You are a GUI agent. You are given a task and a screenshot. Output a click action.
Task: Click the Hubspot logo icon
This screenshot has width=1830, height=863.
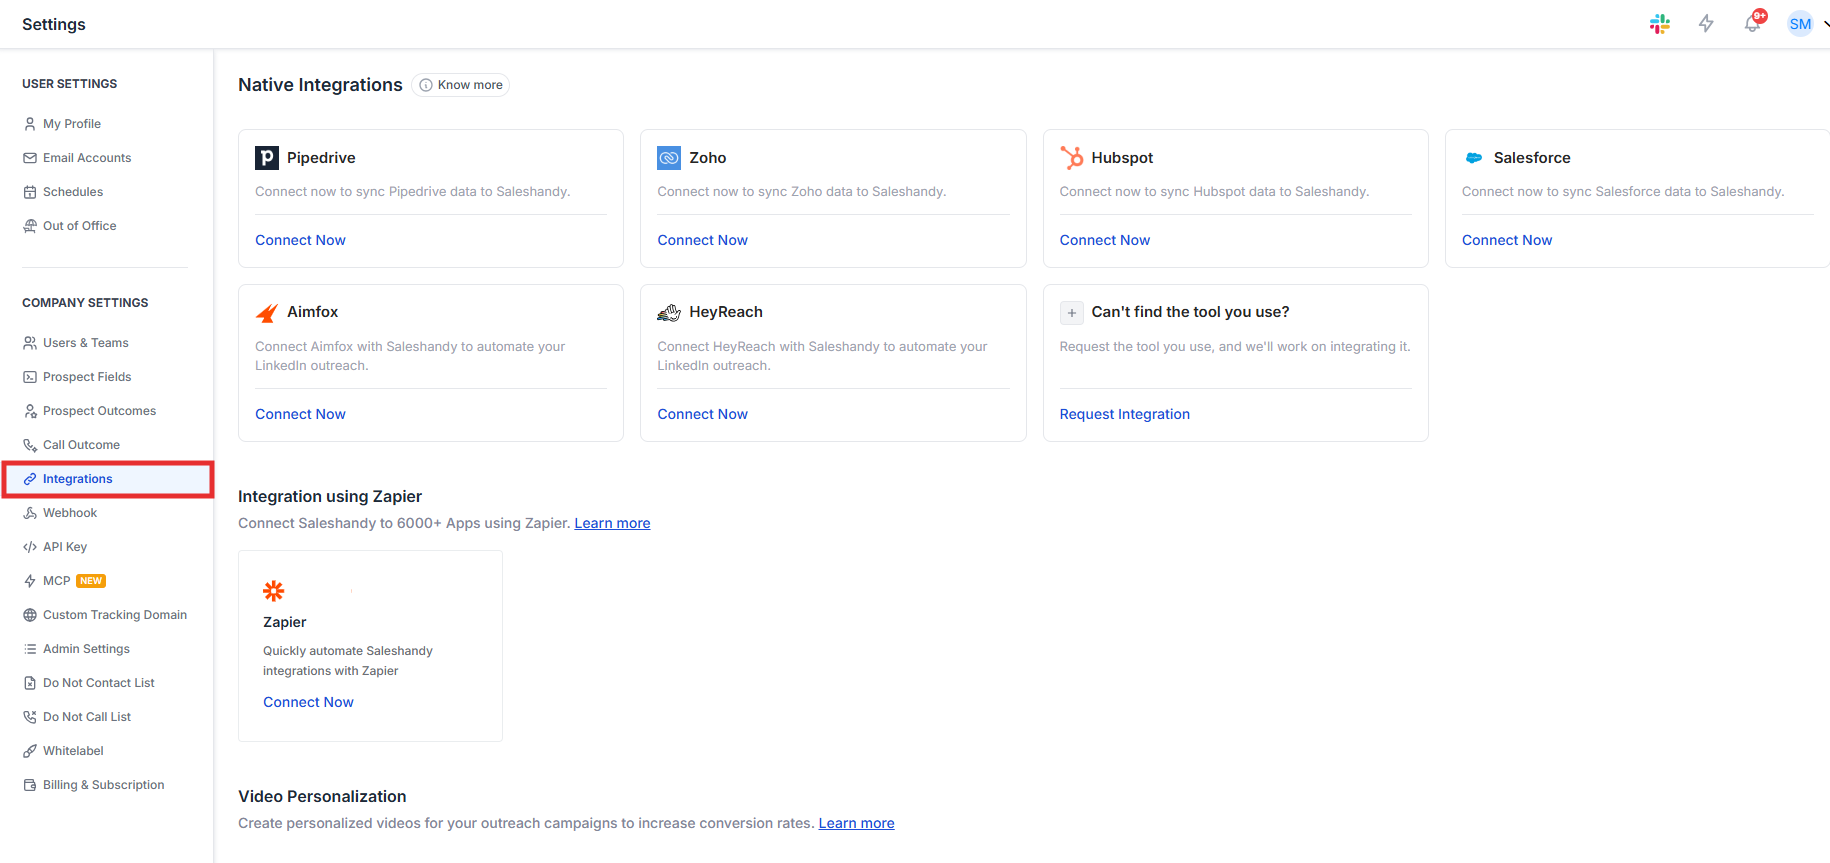1072,158
